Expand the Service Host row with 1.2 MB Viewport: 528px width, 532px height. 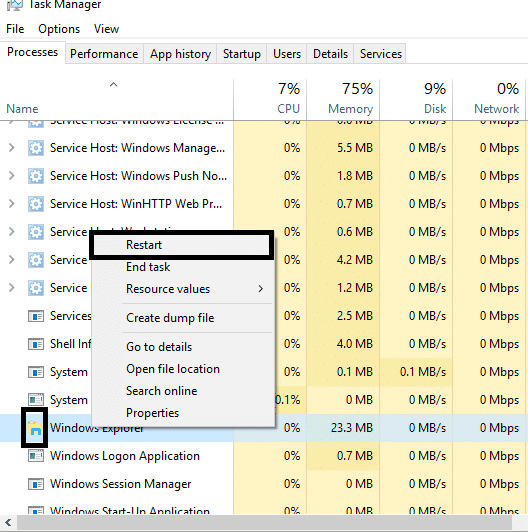12,287
